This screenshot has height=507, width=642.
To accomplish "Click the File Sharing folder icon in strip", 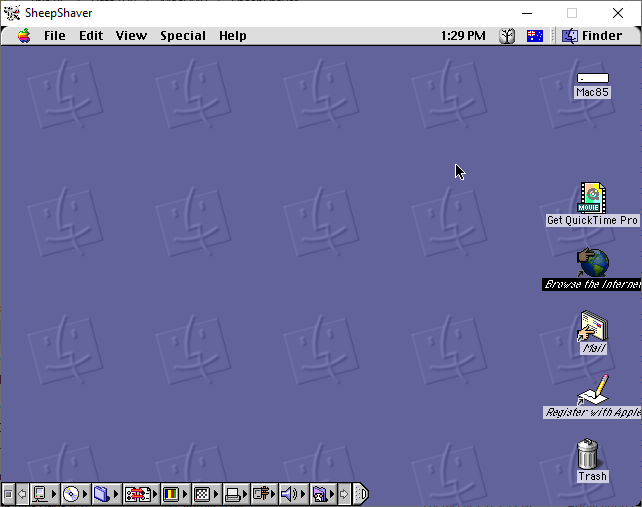I will pos(102,494).
